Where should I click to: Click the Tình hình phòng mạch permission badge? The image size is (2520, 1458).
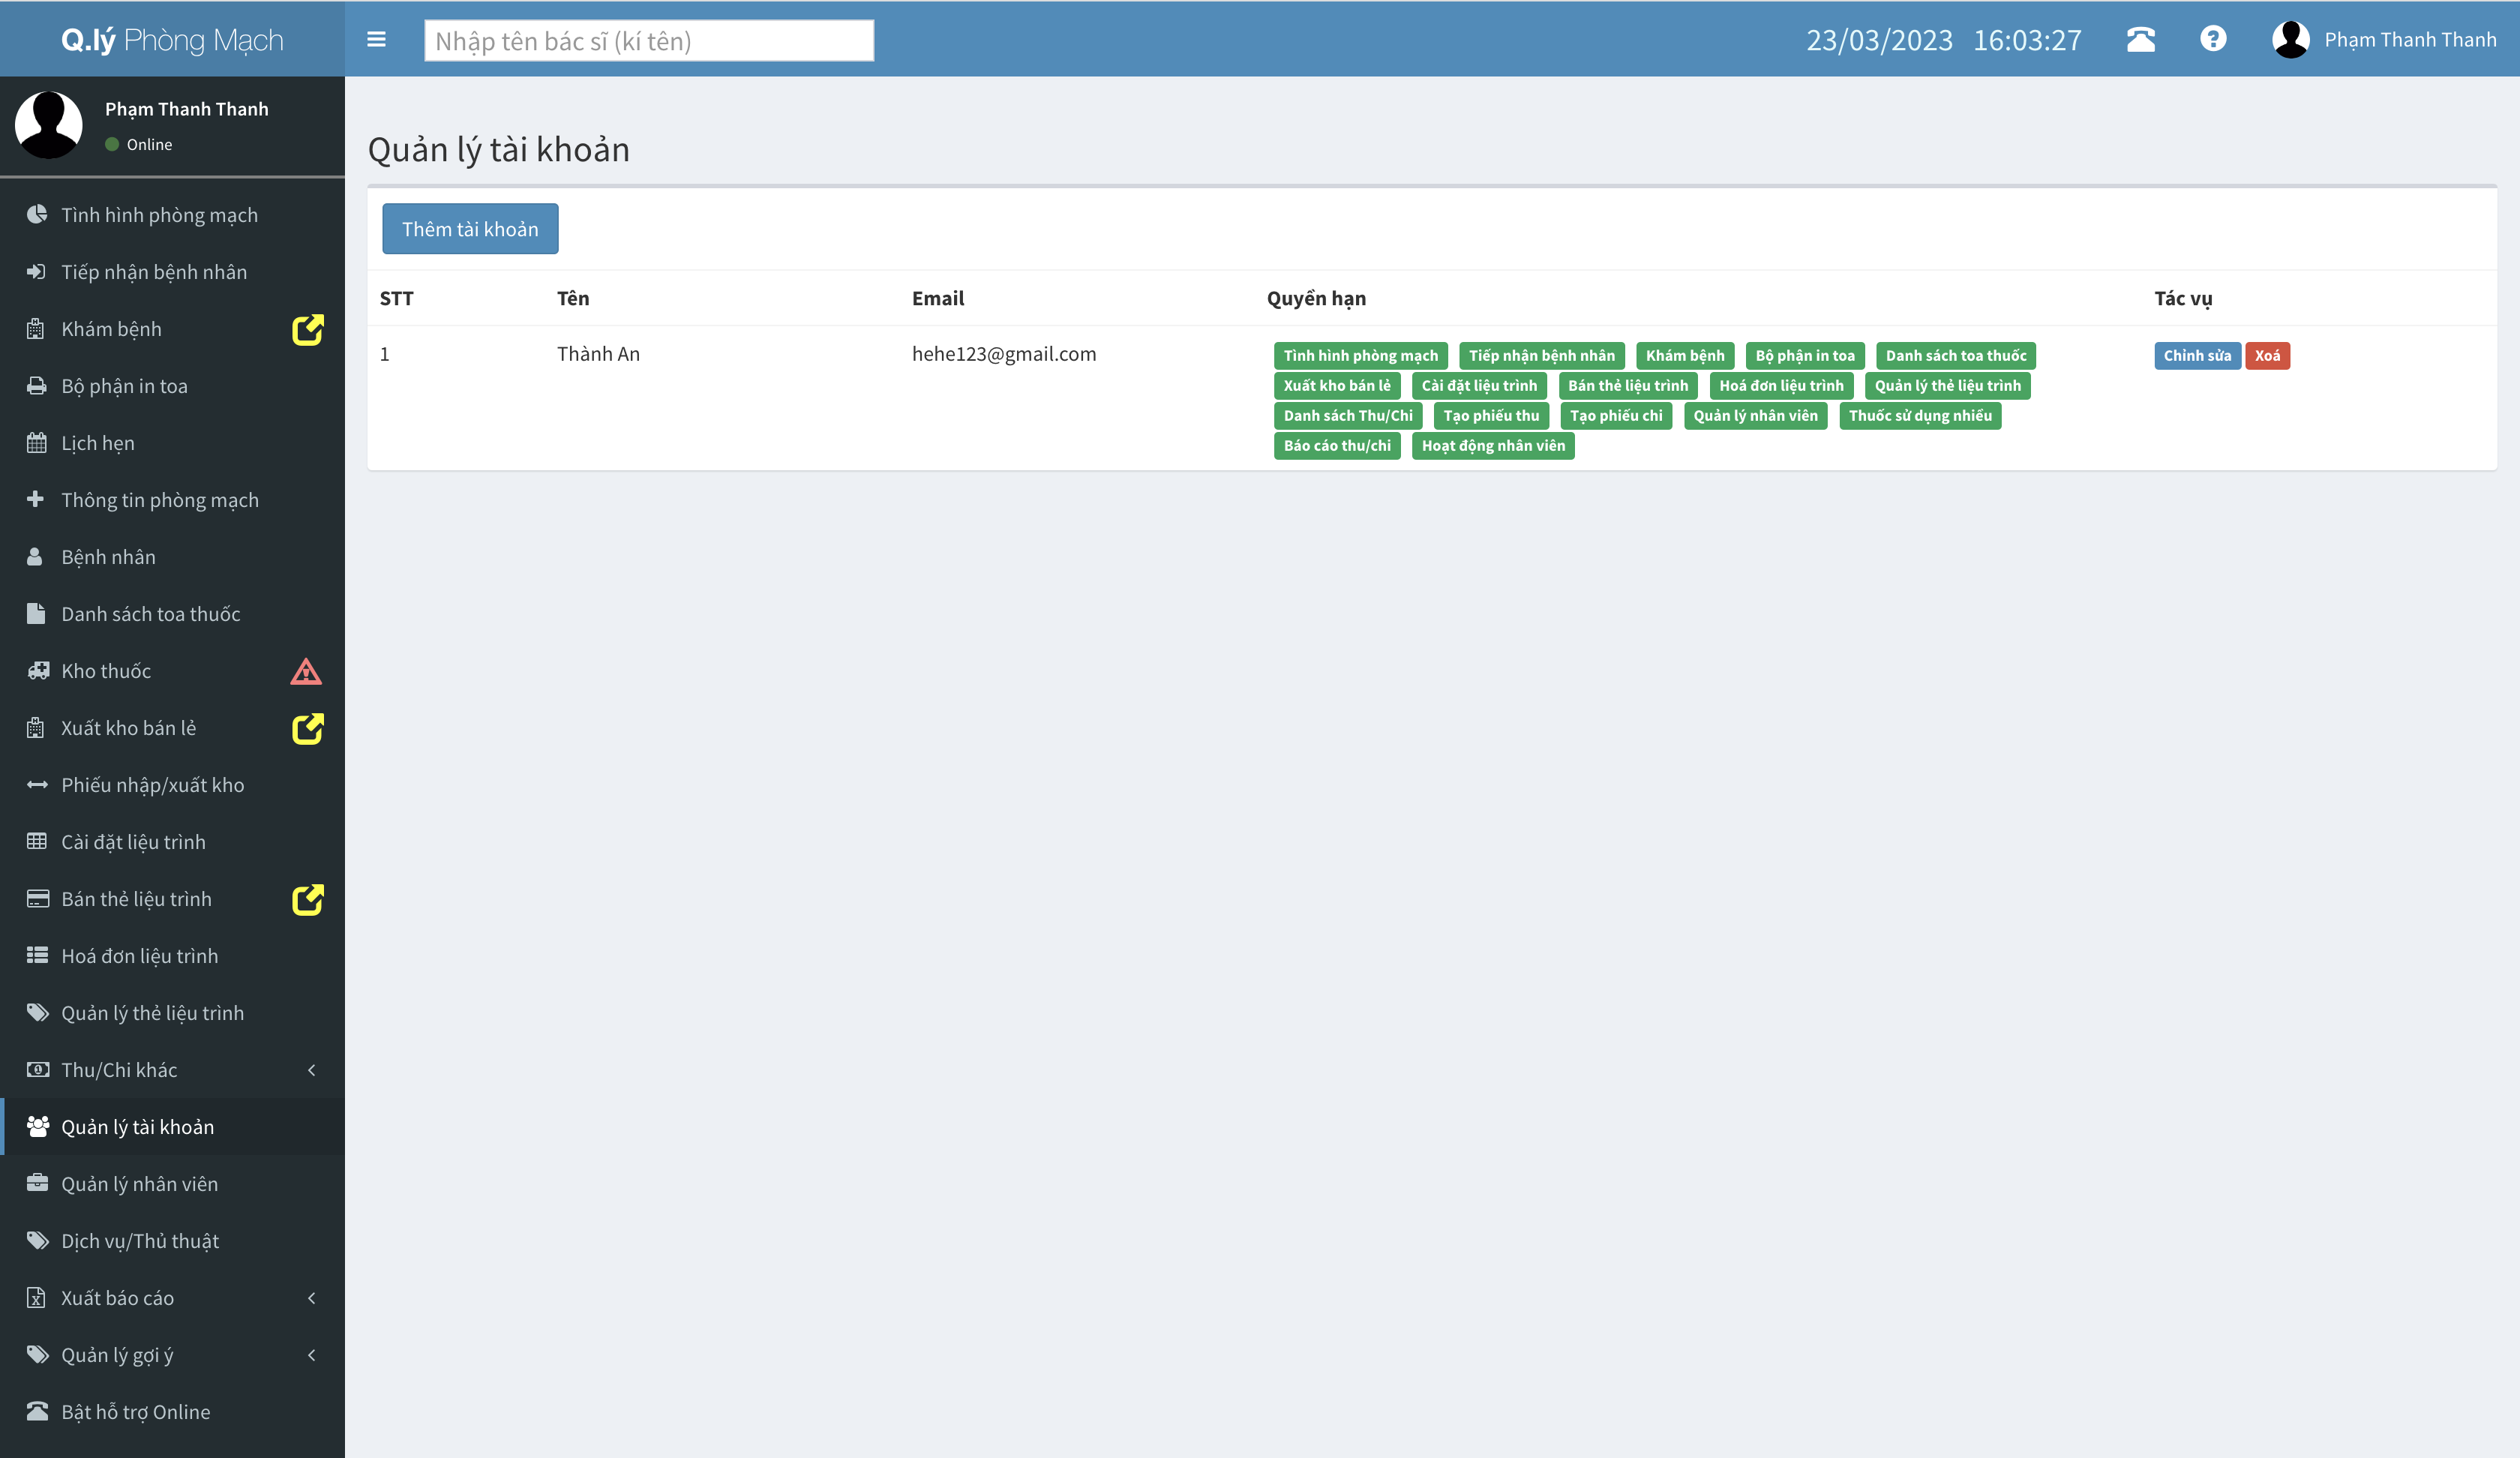pos(1360,356)
